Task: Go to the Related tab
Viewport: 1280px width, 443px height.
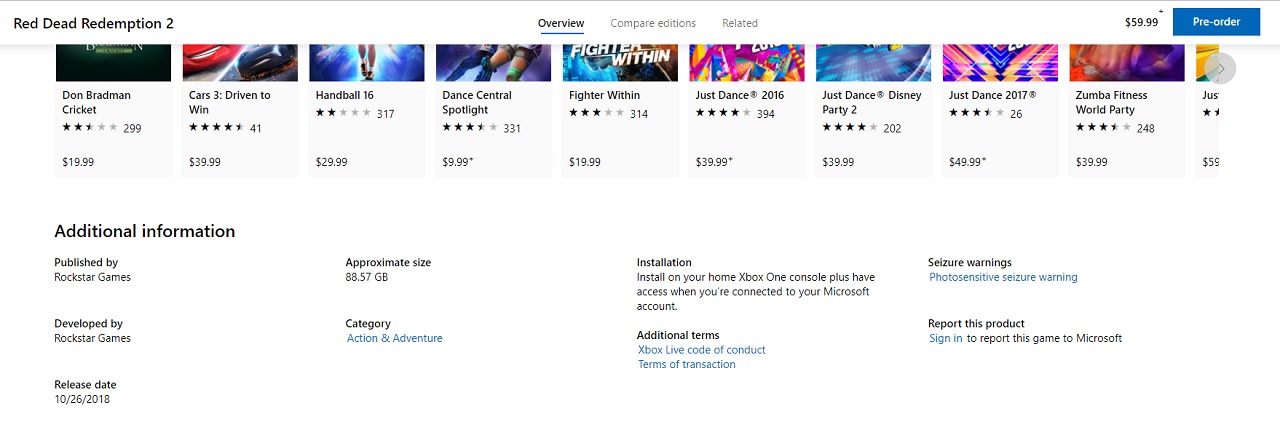Action: pyautogui.click(x=740, y=23)
